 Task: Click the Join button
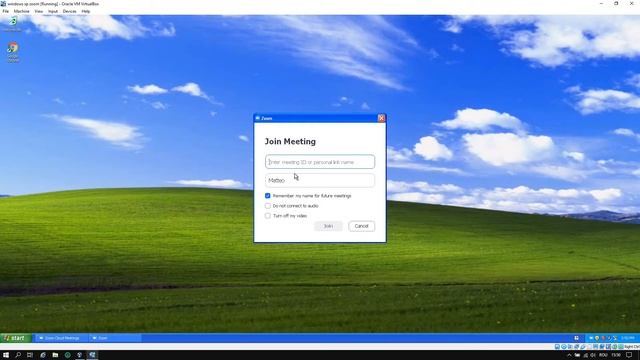click(x=328, y=226)
